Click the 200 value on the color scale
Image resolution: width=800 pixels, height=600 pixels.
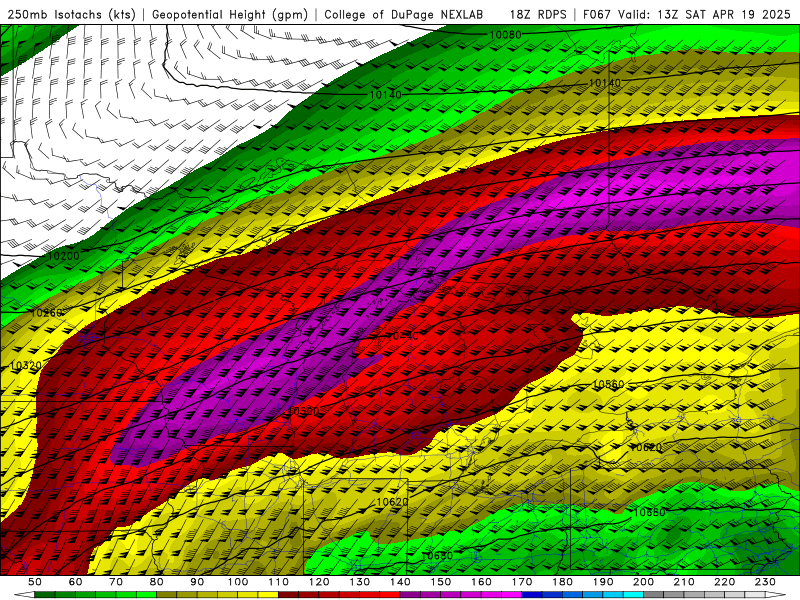click(643, 582)
